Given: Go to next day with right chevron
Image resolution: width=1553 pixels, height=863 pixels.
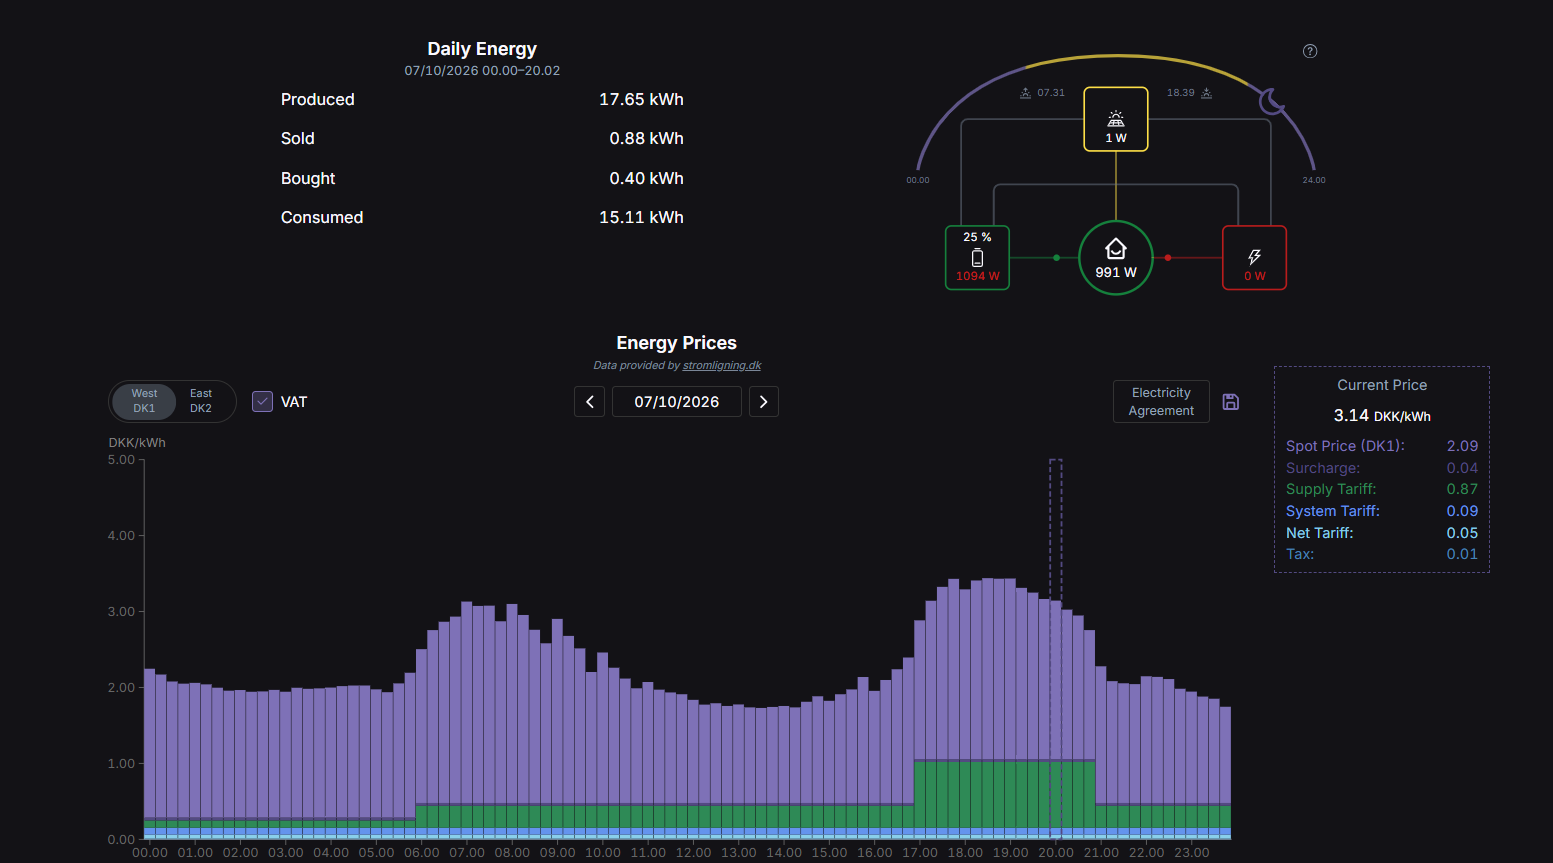Looking at the screenshot, I should point(764,402).
